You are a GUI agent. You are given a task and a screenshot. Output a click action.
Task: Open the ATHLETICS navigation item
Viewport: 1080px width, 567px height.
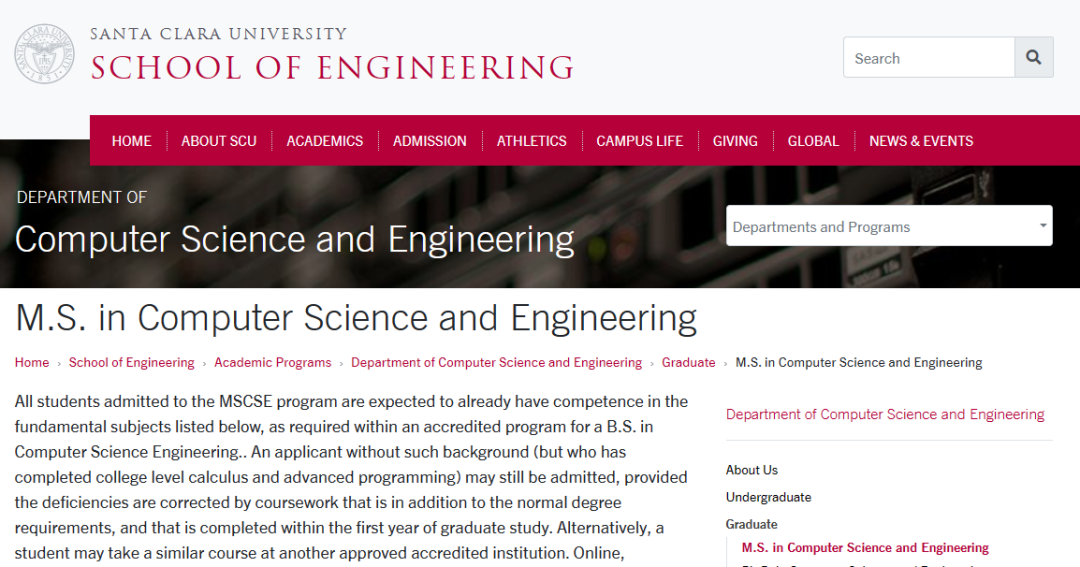click(x=532, y=141)
